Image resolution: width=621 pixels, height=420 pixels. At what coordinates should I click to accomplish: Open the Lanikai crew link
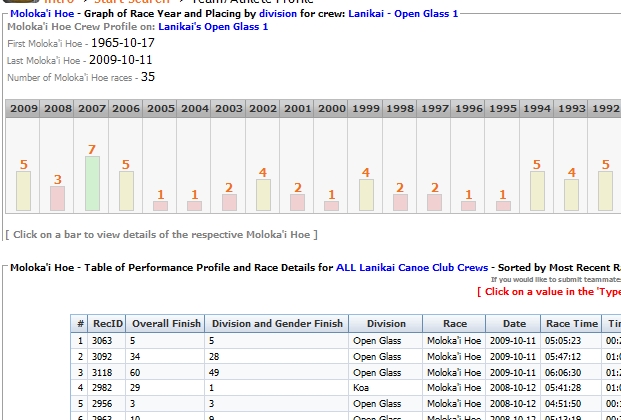pos(364,14)
